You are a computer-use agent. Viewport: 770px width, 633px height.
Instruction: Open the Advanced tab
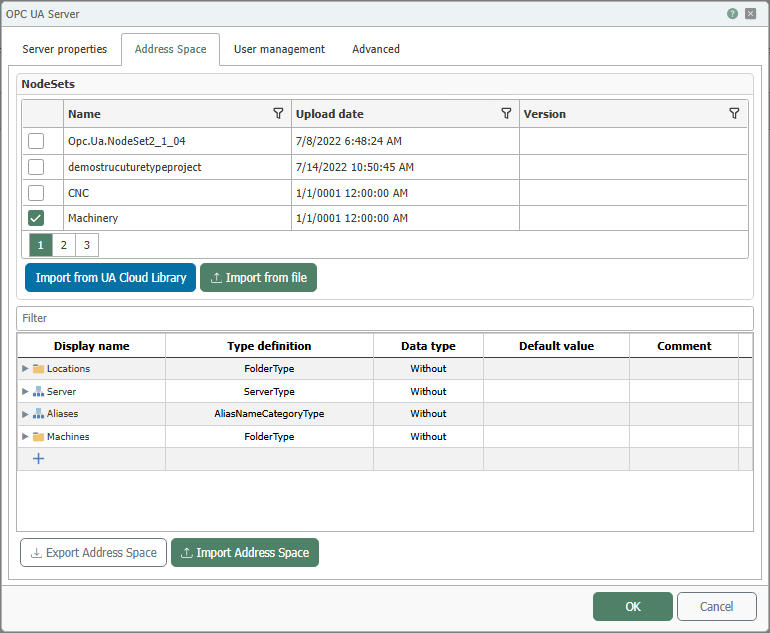[x=376, y=49]
